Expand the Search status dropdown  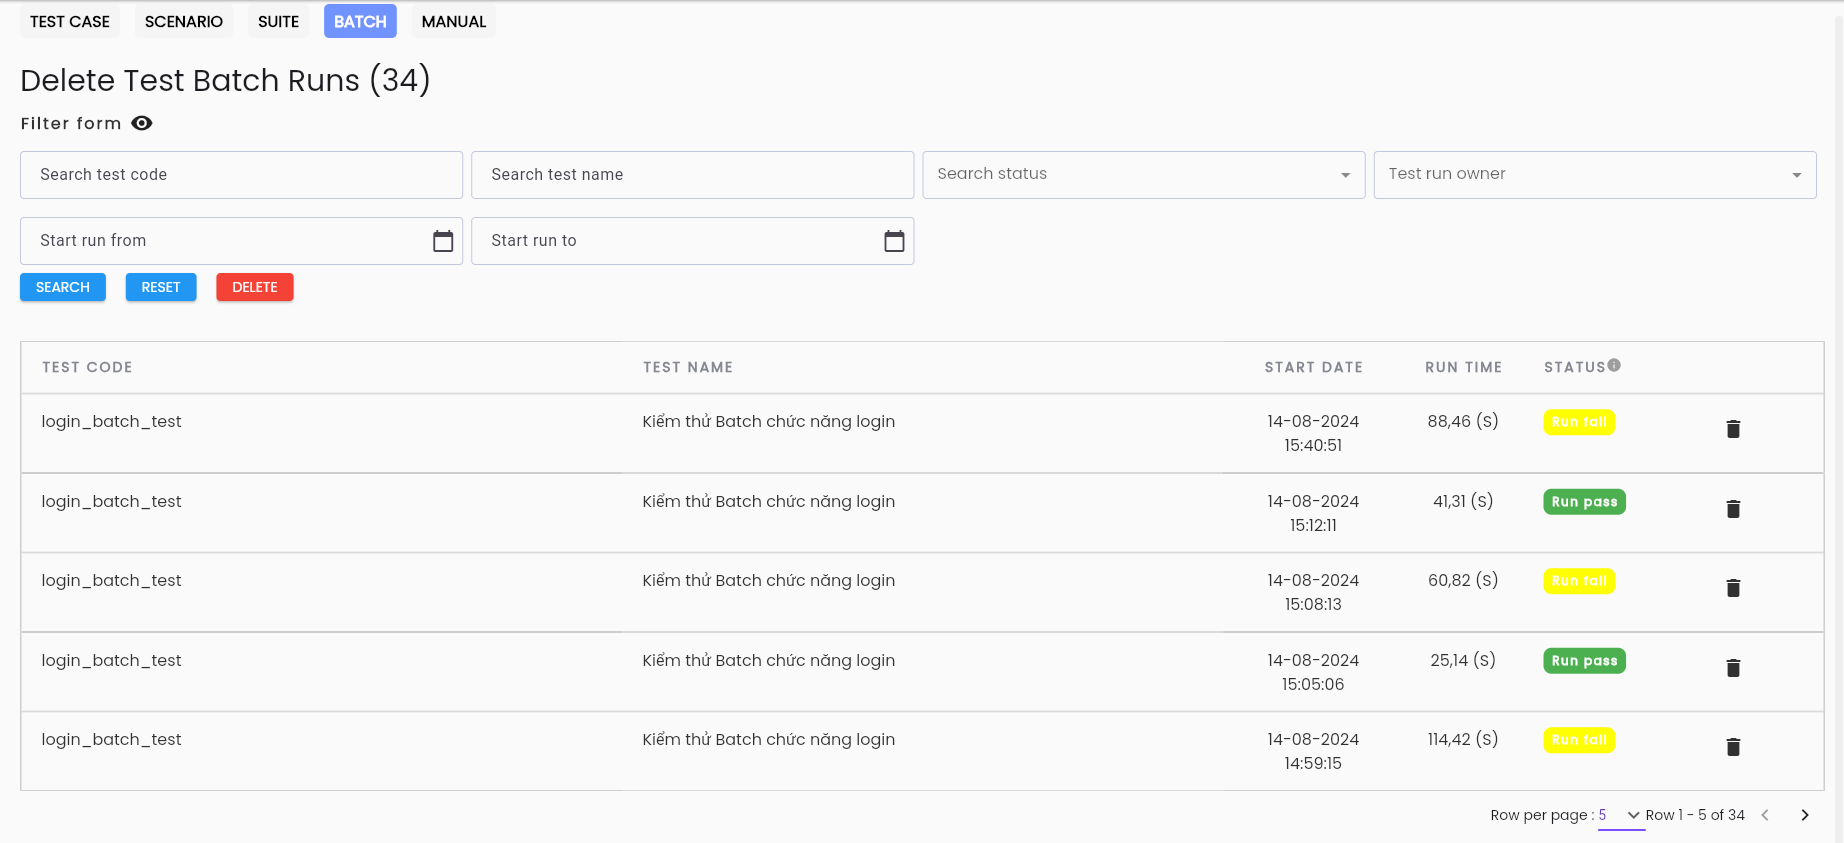(1143, 175)
